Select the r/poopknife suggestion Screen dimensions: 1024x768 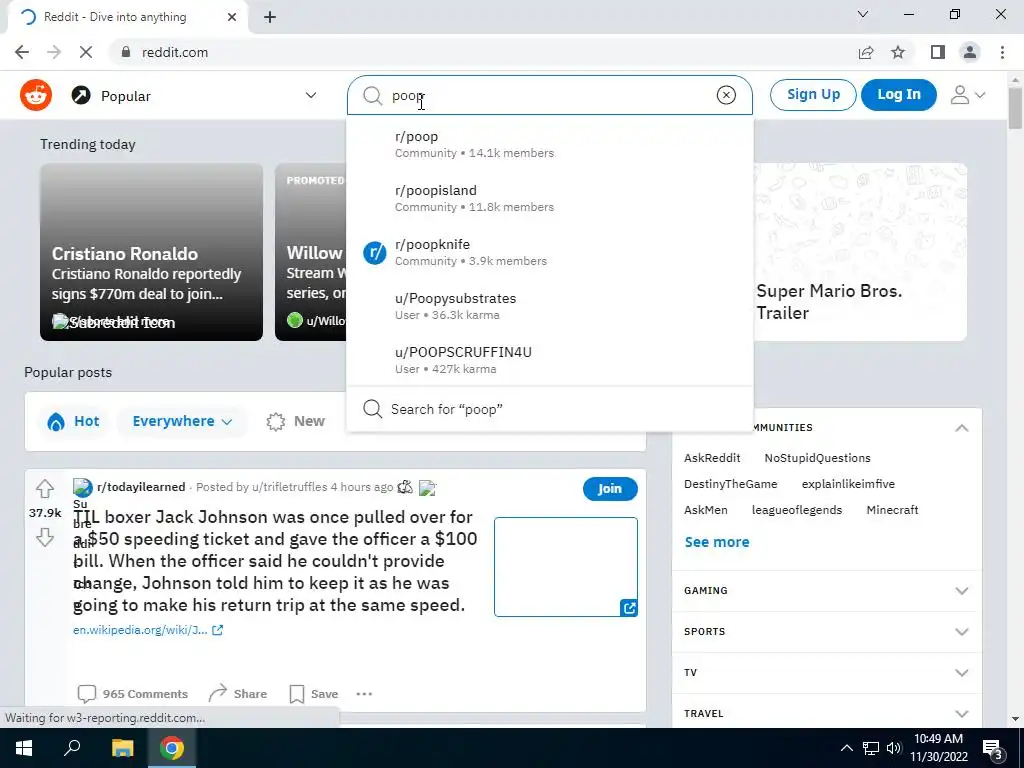pos(550,252)
